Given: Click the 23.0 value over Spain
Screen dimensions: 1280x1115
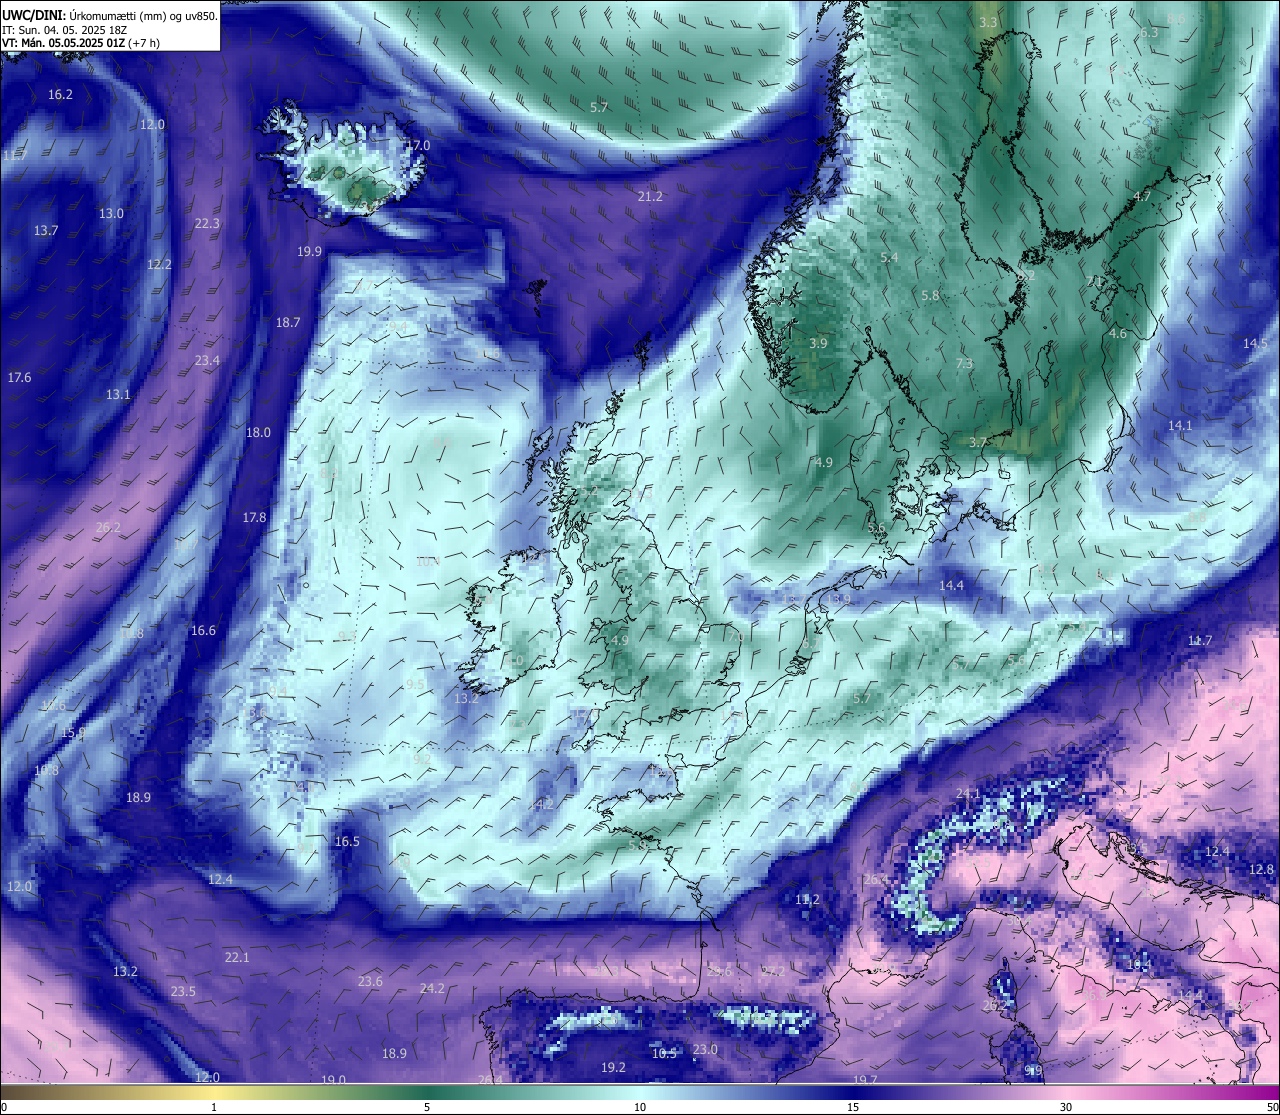Looking at the screenshot, I should point(705,1050).
